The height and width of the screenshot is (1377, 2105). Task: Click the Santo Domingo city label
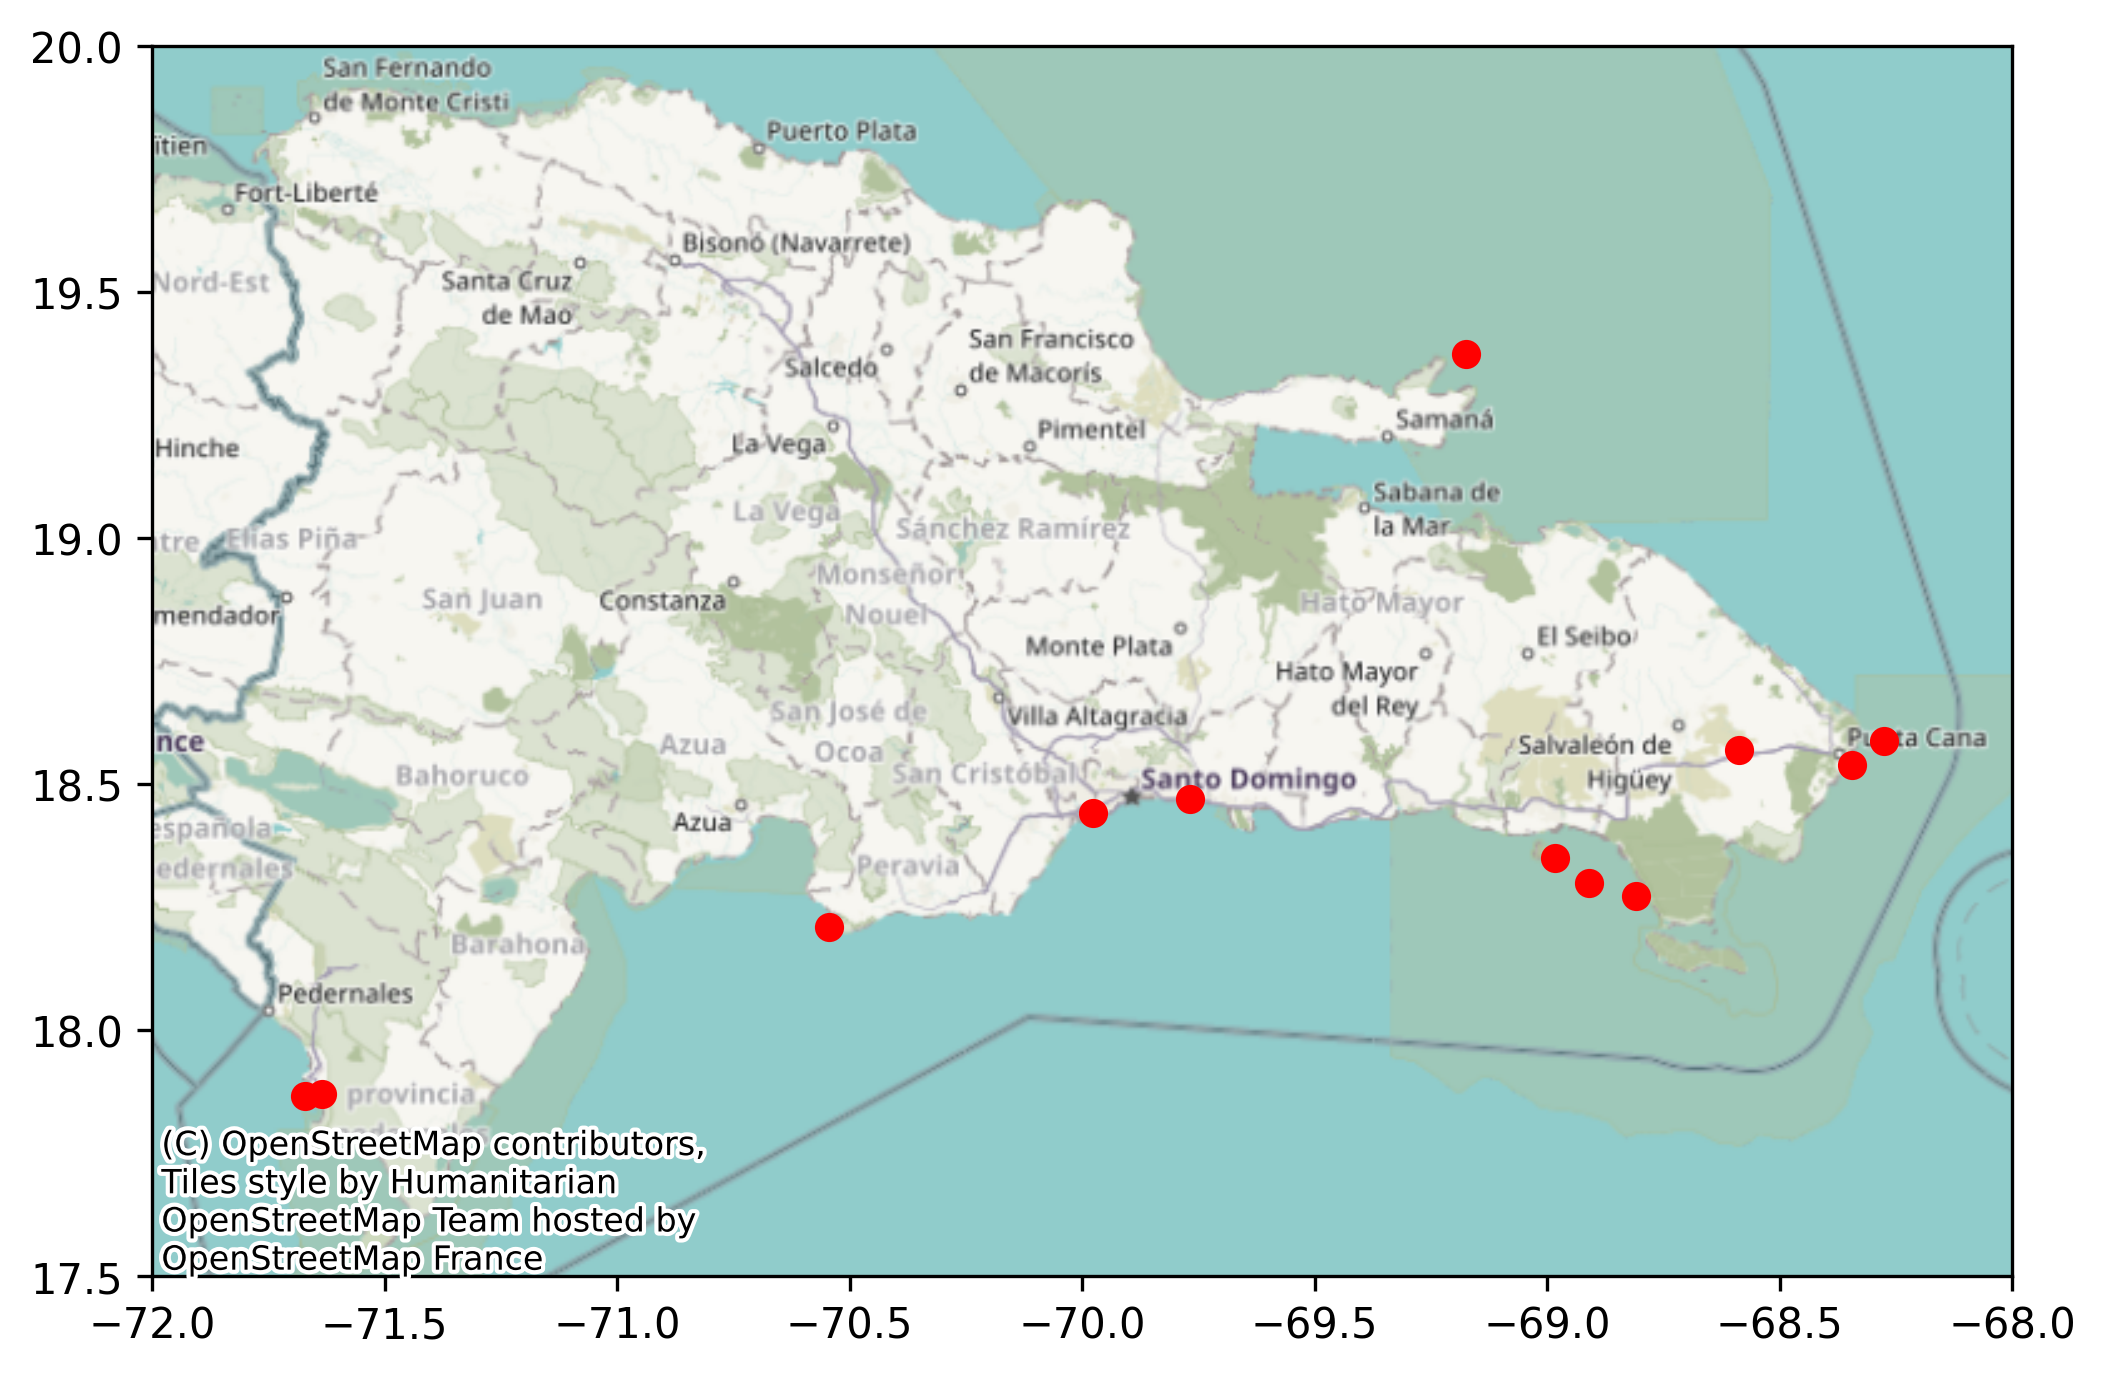point(1248,779)
